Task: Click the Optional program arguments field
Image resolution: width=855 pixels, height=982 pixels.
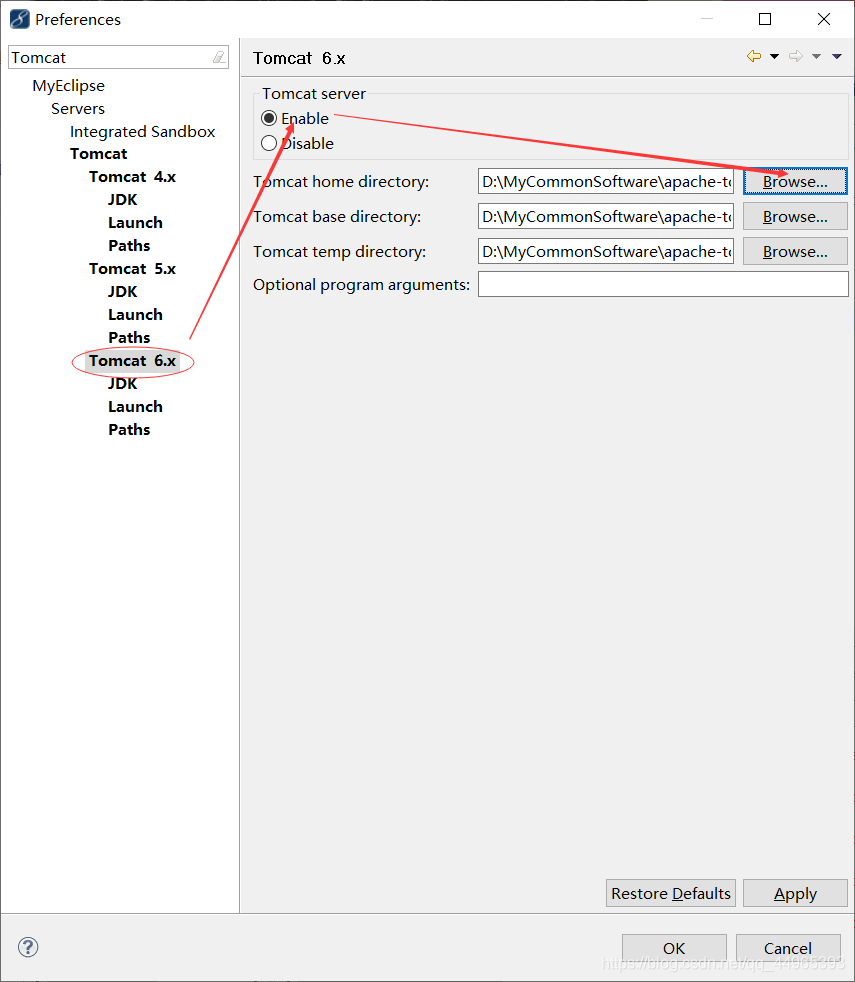Action: click(663, 284)
